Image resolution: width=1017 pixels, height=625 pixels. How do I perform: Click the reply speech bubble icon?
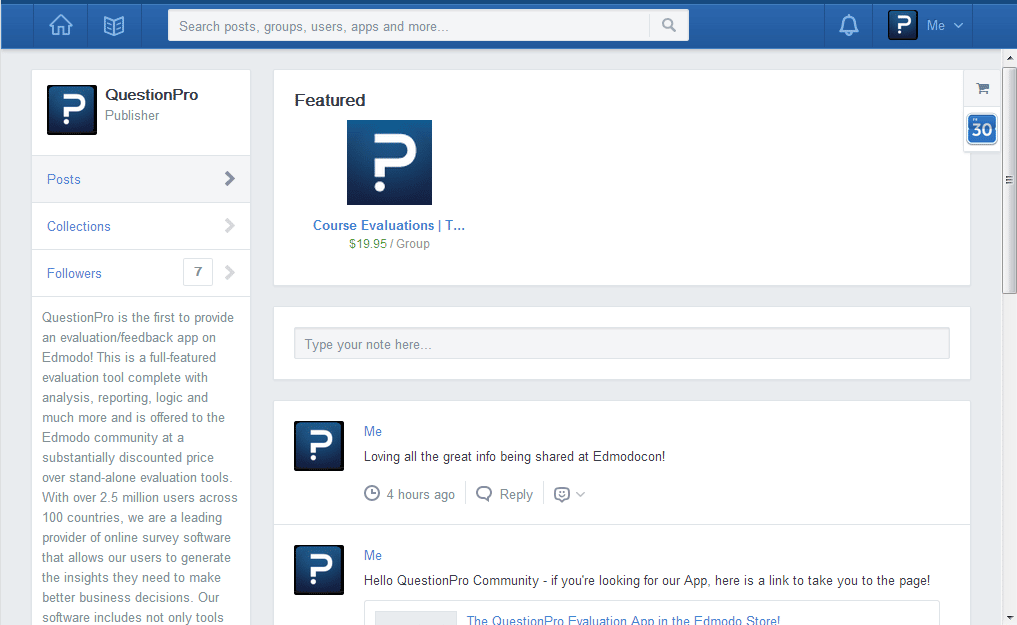point(484,494)
